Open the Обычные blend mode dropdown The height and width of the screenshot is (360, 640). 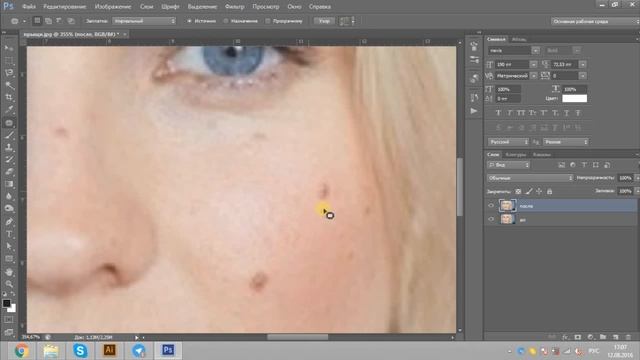530,178
